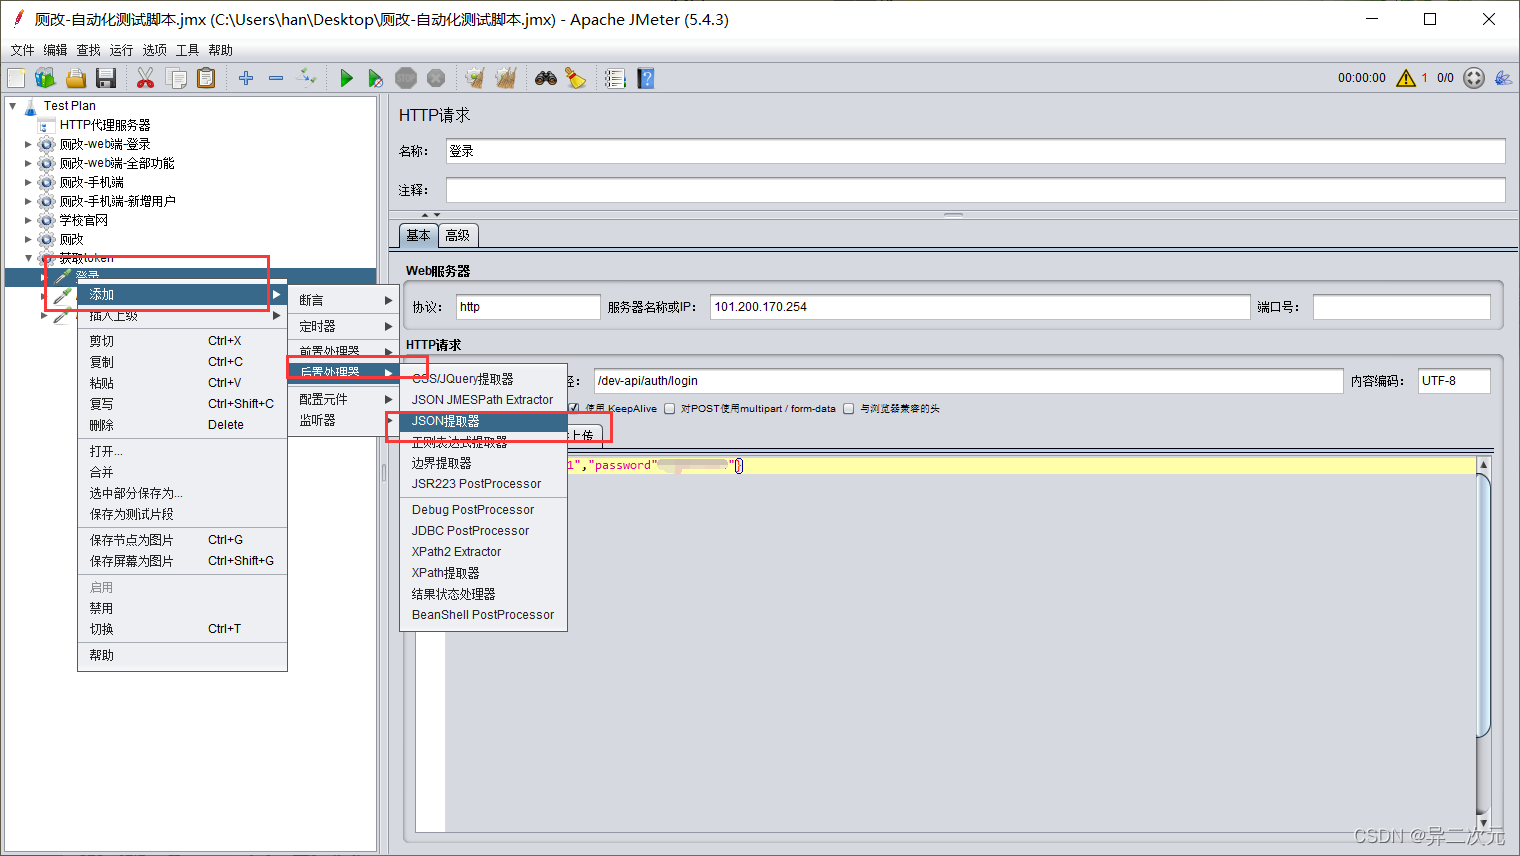Viewport: 1520px width, 856px height.
Task: Open the 文件 menu
Action: click(22, 50)
